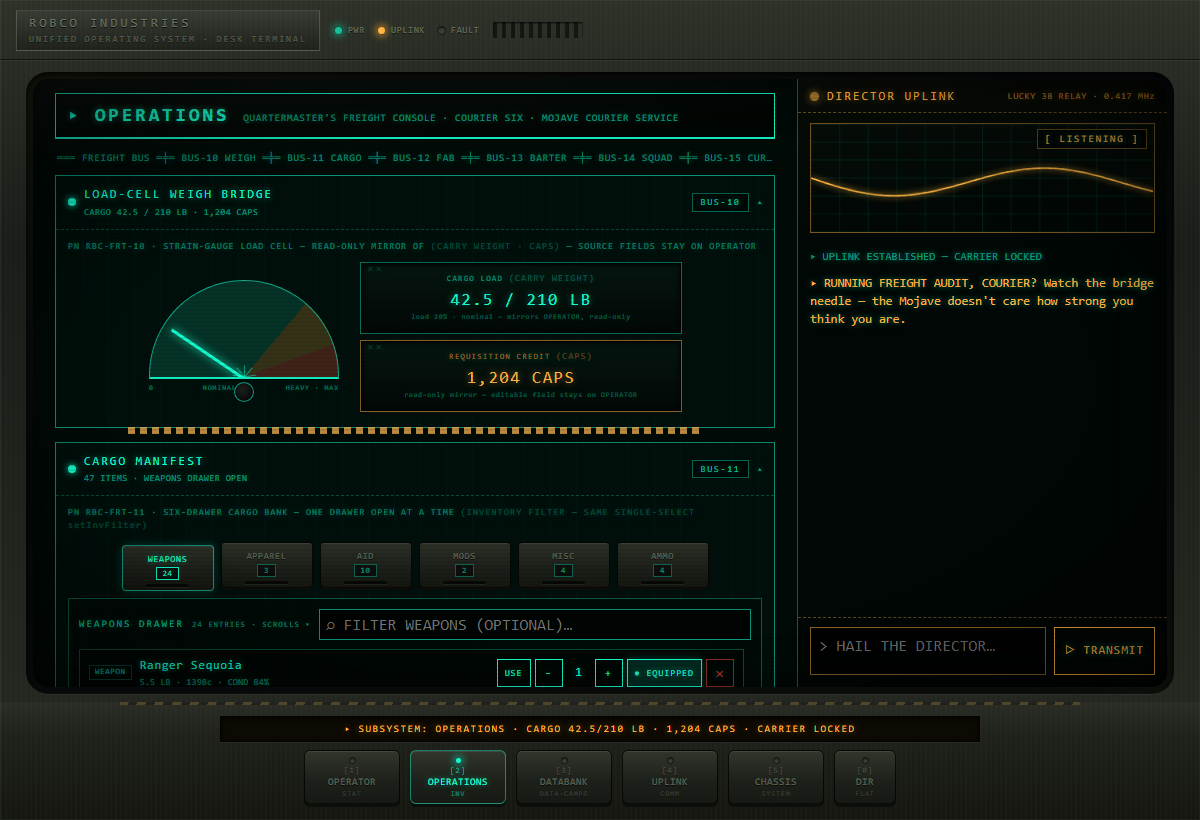Screen dimensions: 1200x820
Task: Open the Weapons drawer
Action: tap(168, 567)
